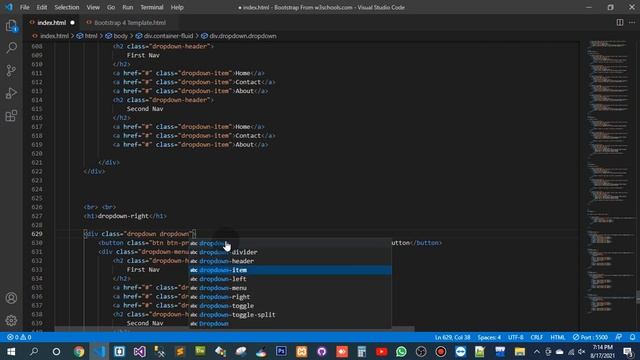
Task: Open Sublime Text from the taskbar
Action: (180, 351)
